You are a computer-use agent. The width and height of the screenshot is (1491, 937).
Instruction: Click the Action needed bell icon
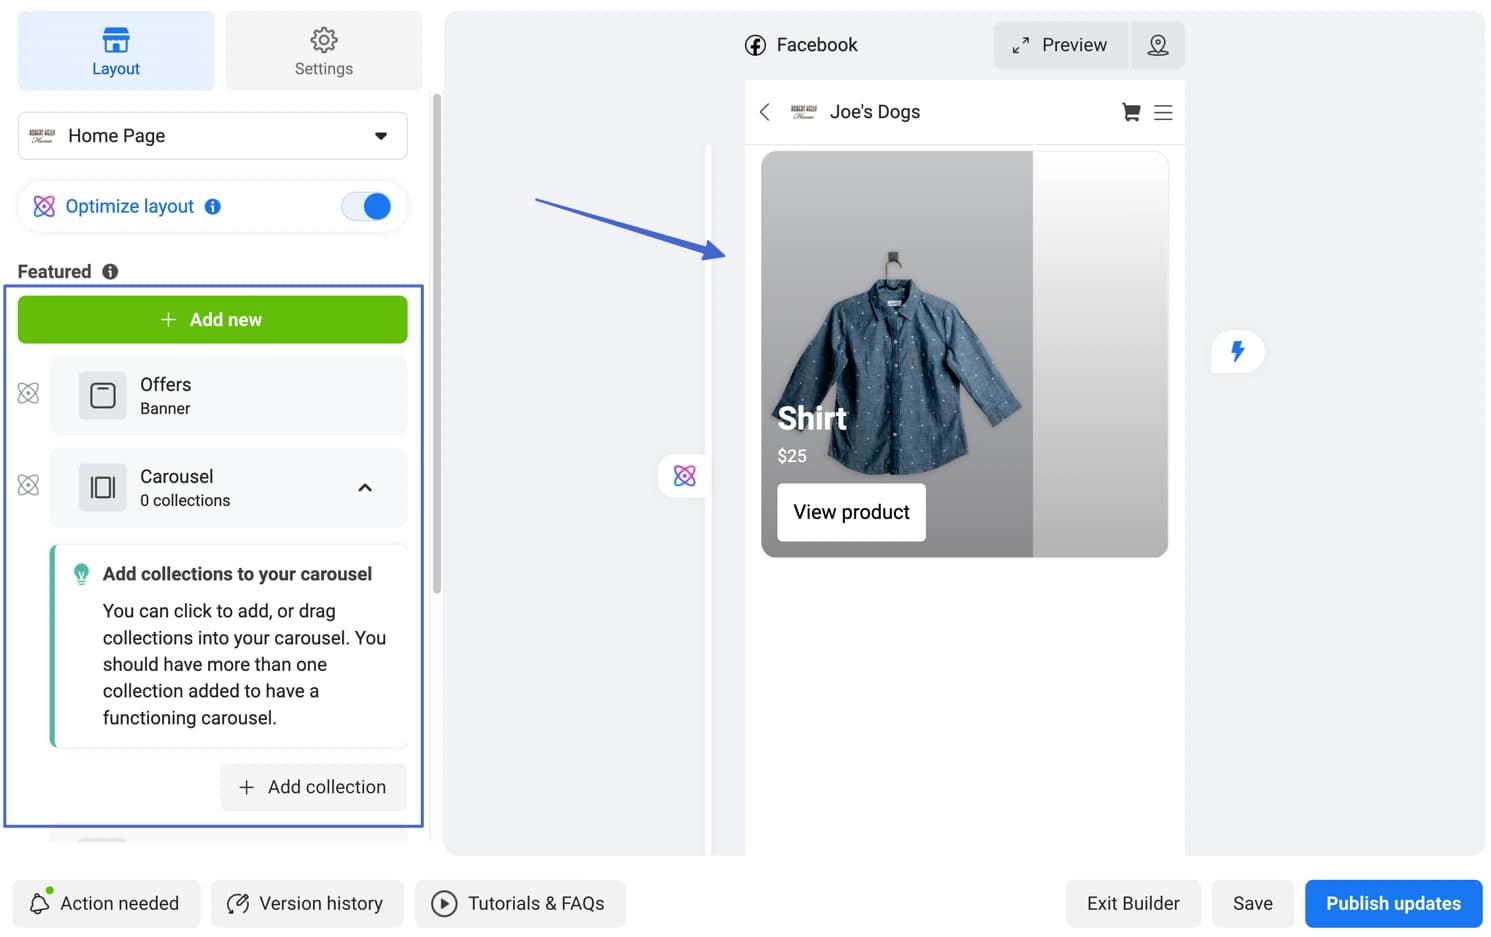40,903
